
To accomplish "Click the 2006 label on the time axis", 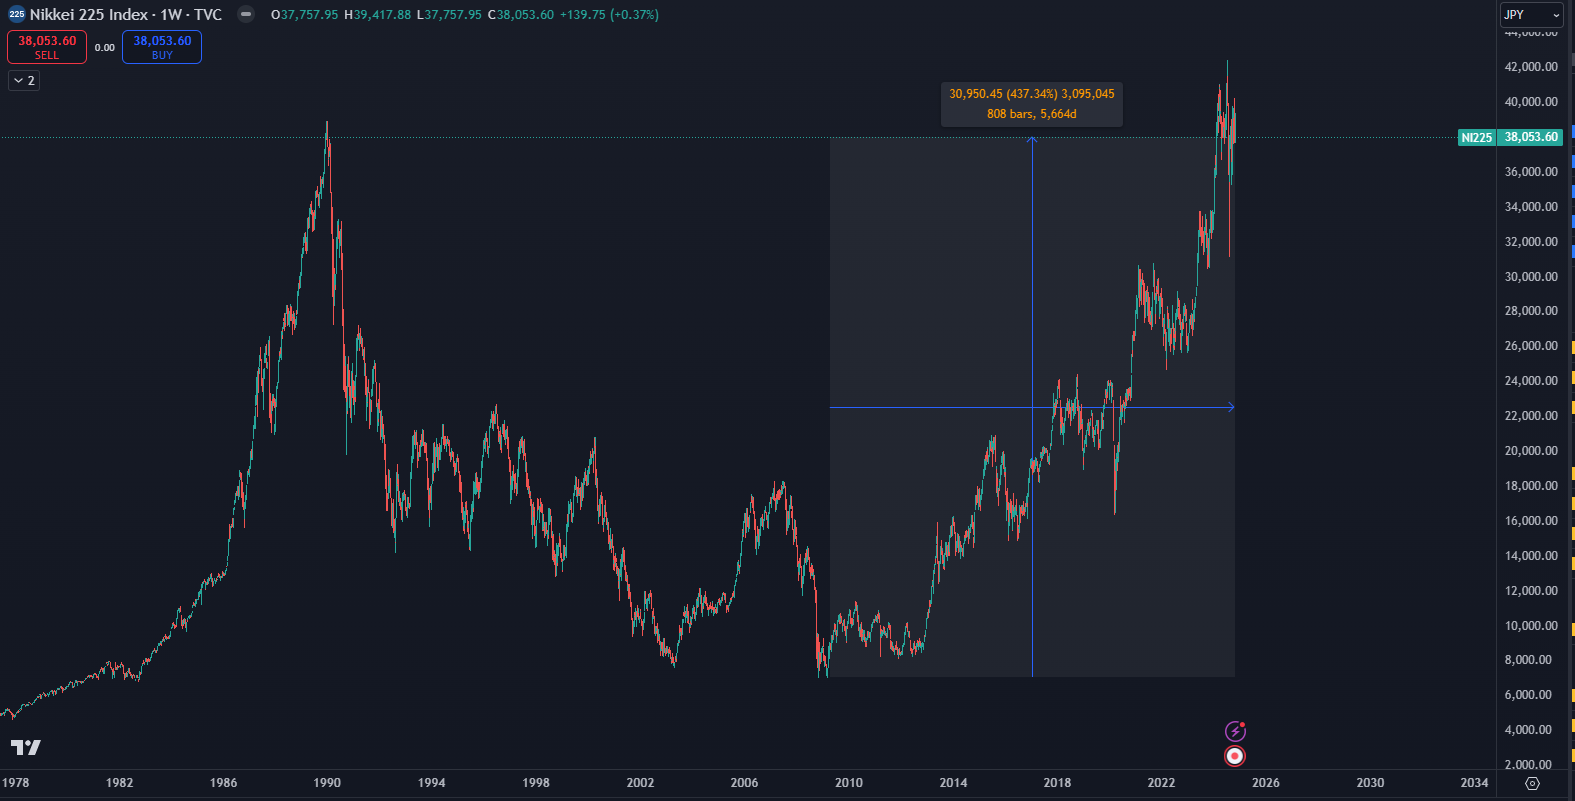I will click(x=744, y=783).
